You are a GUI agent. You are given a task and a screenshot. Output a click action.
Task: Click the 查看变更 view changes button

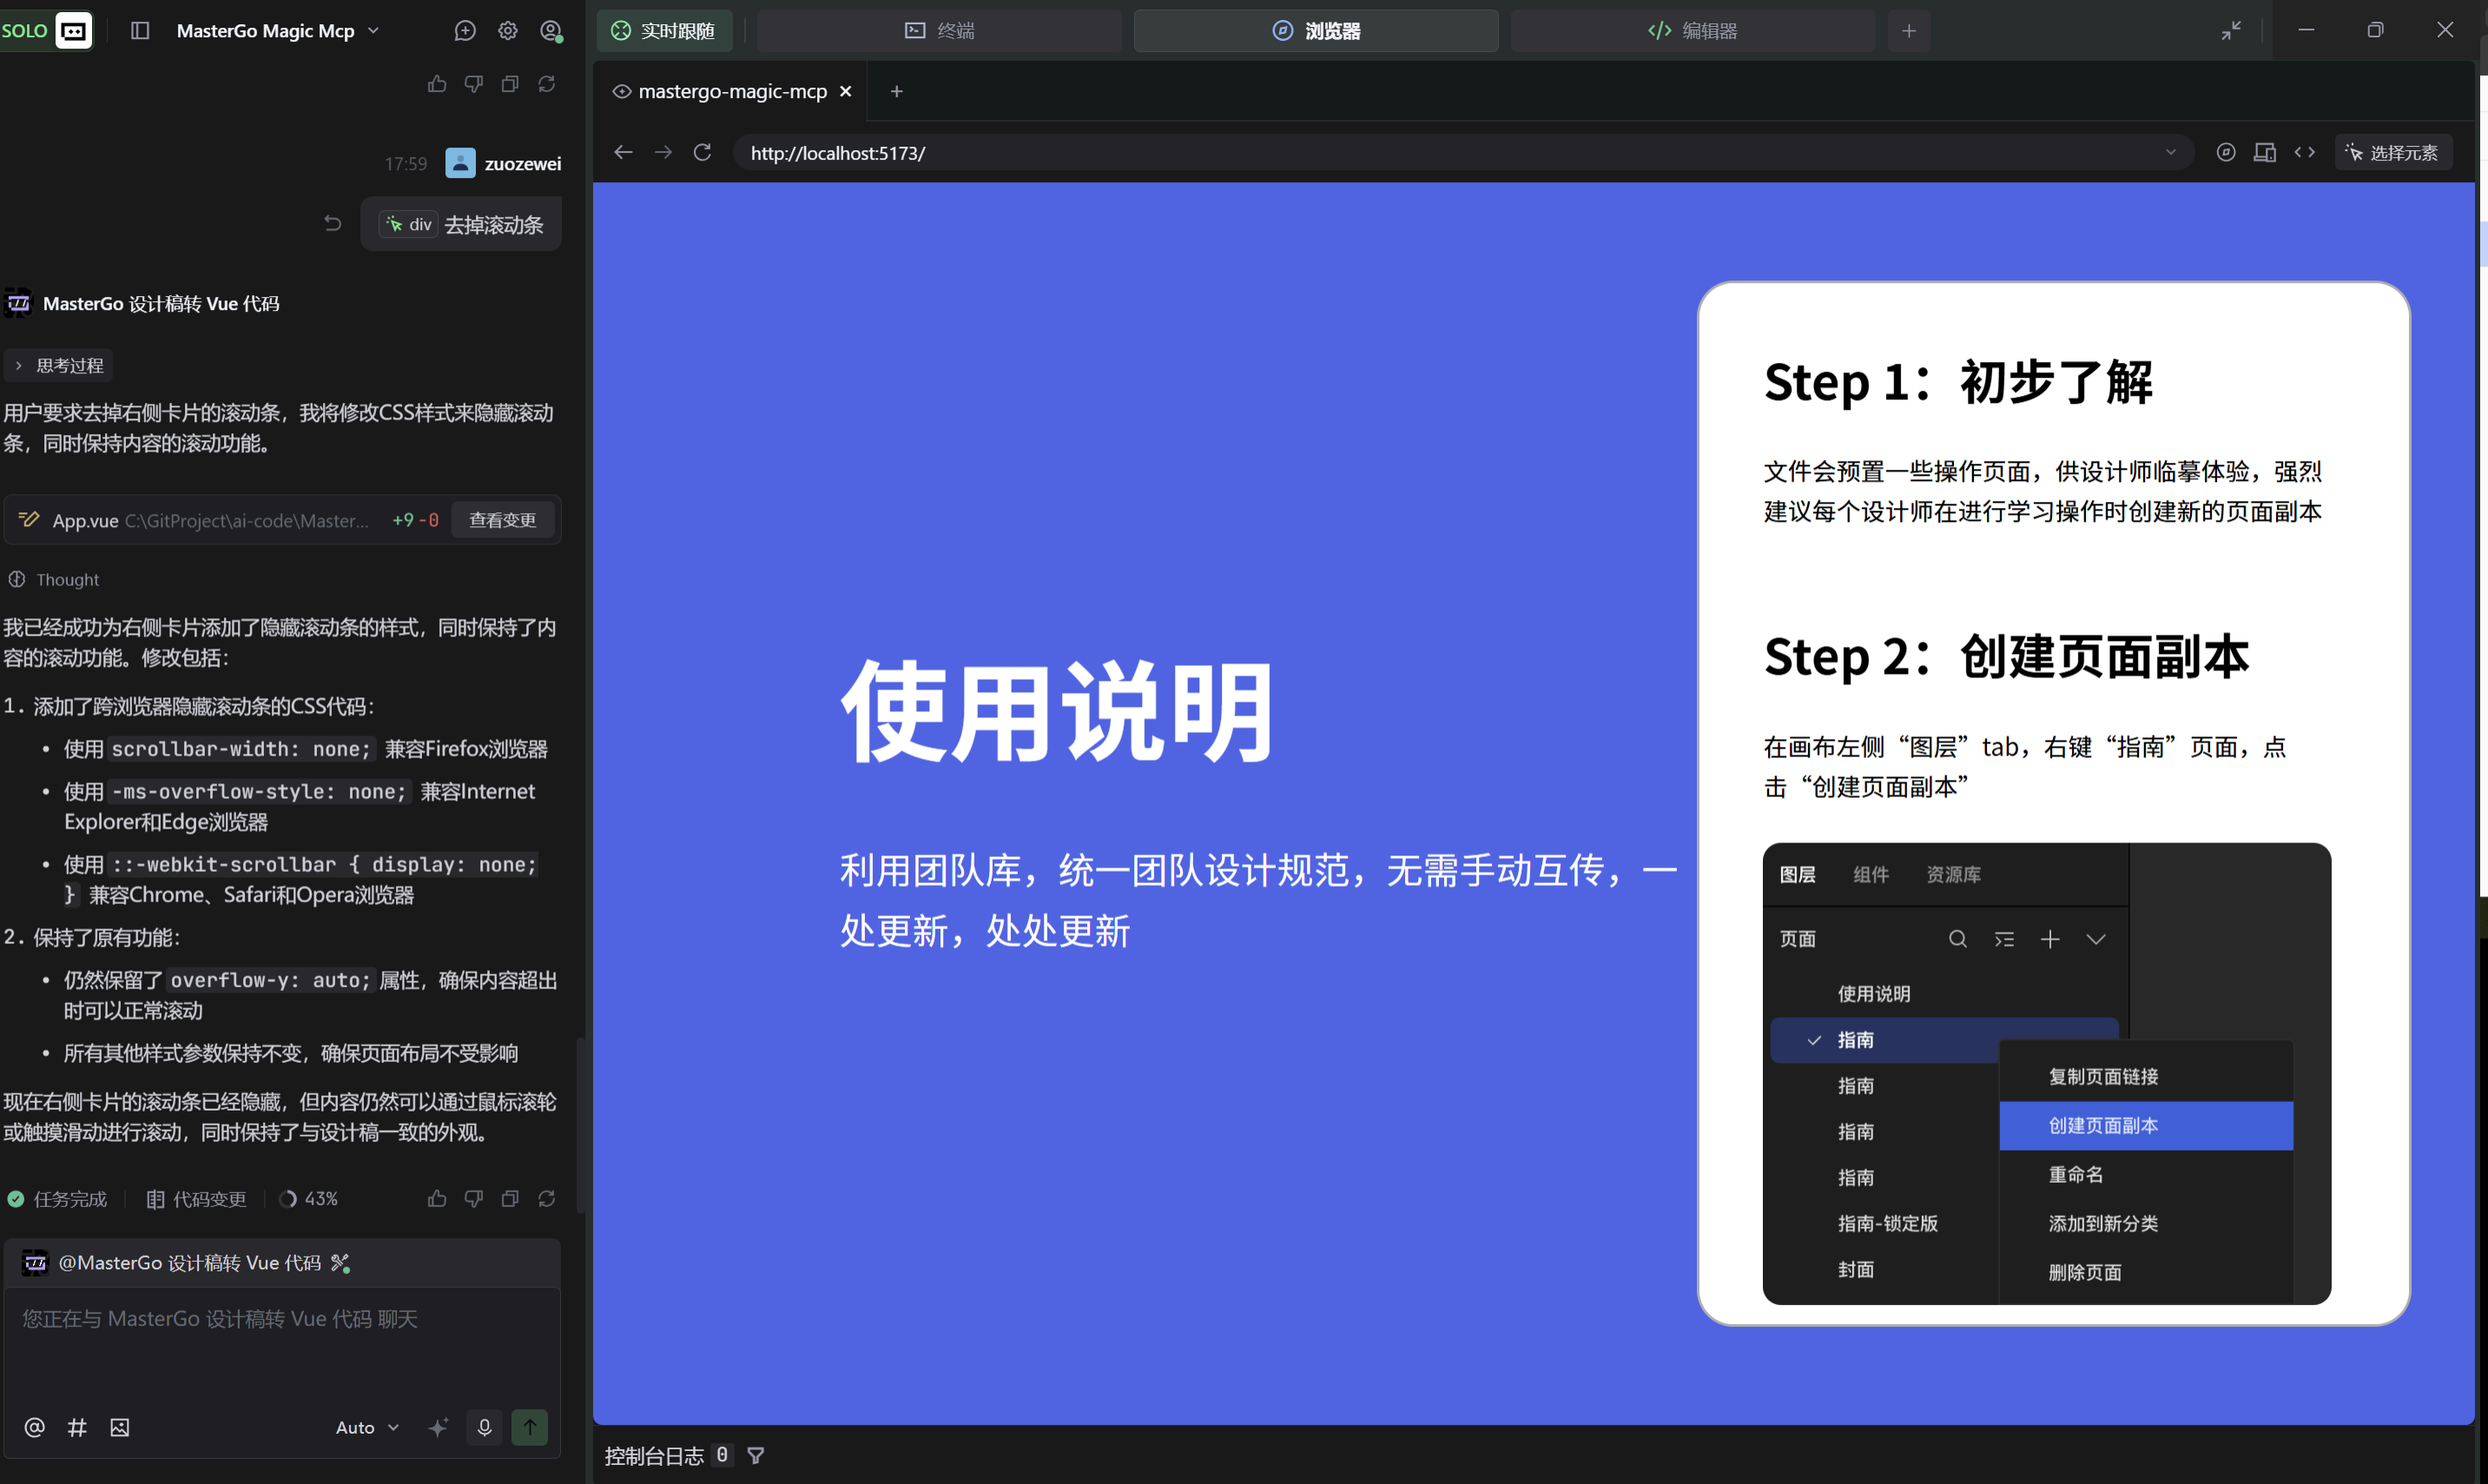click(x=503, y=520)
